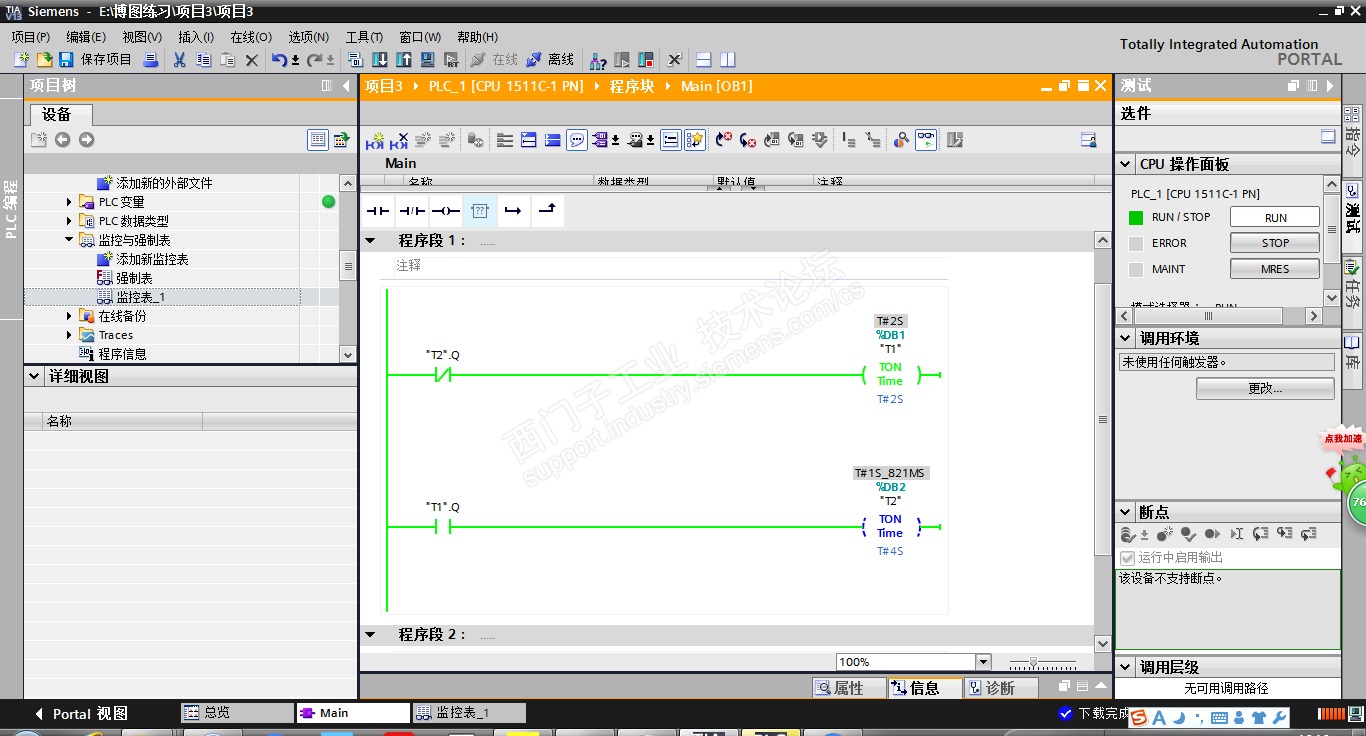
Task: Collapse 程序段 2 network
Action: (x=371, y=635)
